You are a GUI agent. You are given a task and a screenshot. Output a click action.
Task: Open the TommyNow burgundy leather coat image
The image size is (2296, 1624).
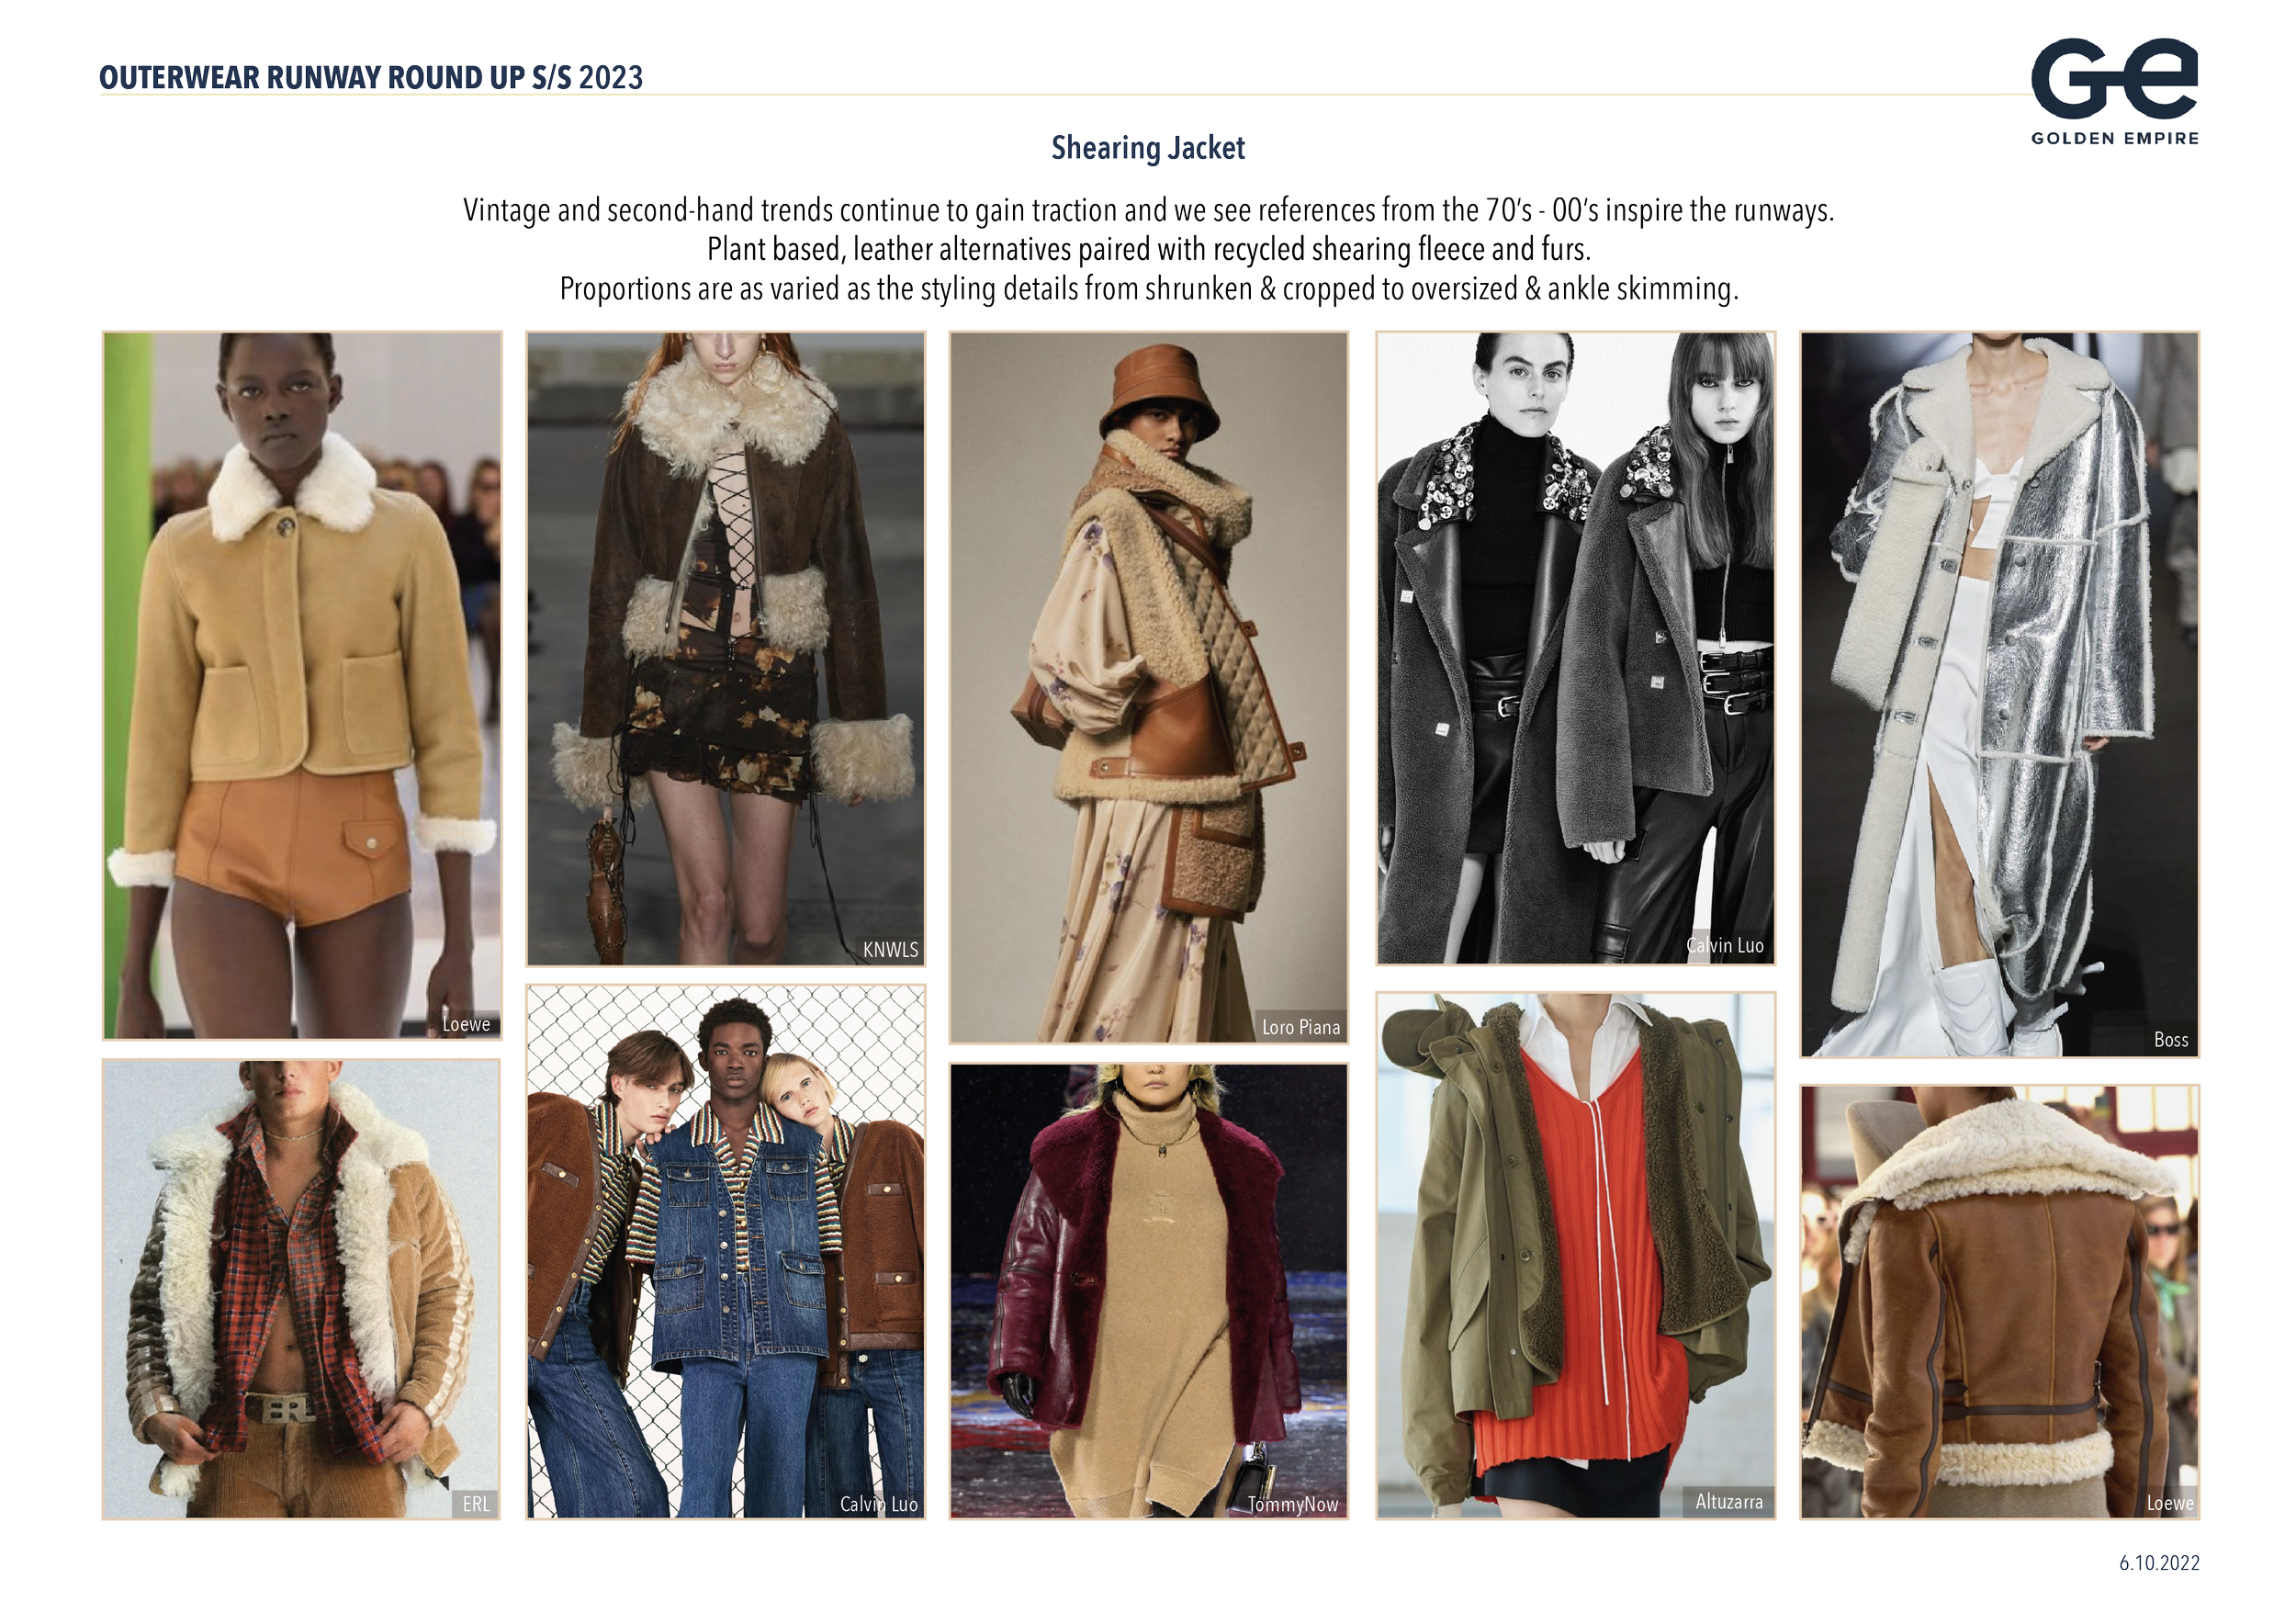[x=1148, y=1291]
